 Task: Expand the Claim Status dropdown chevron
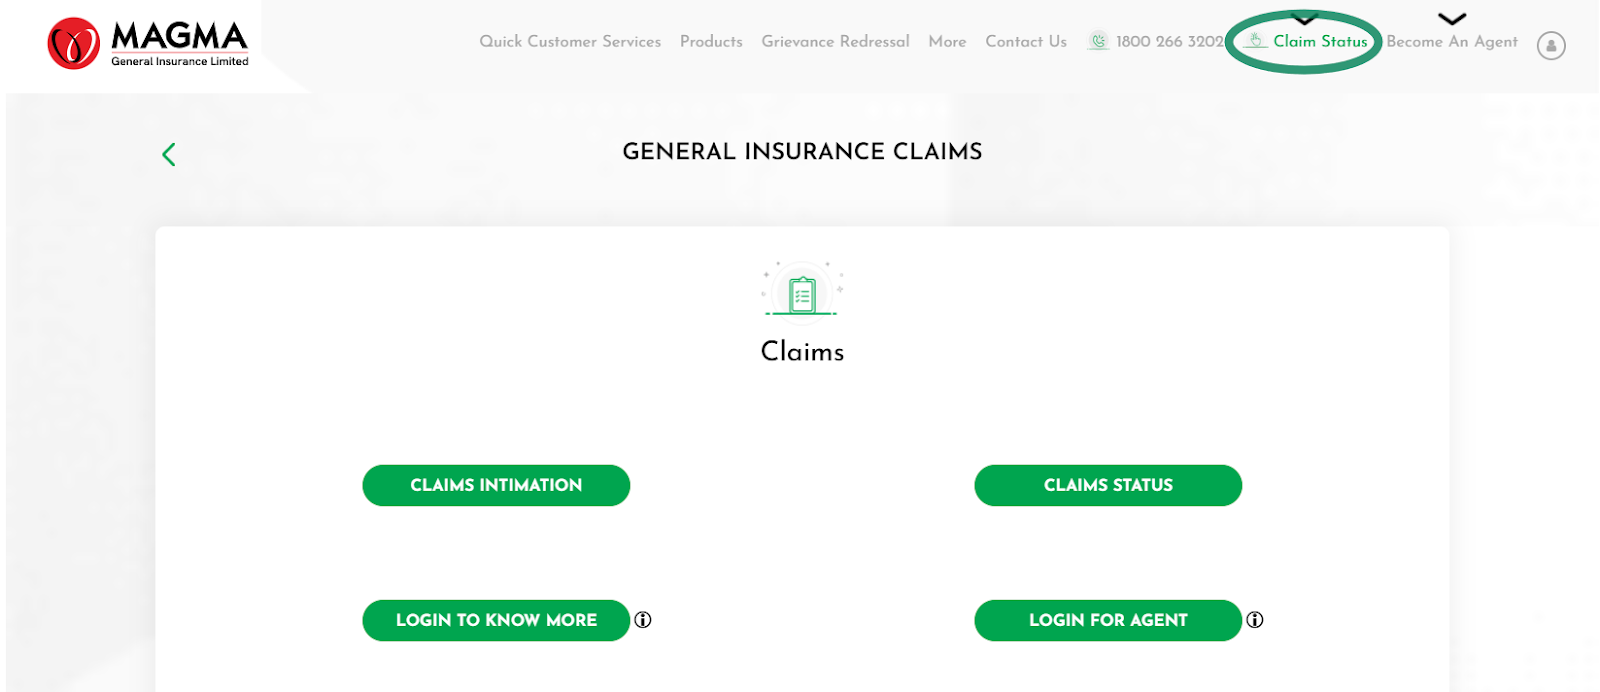coord(1302,18)
